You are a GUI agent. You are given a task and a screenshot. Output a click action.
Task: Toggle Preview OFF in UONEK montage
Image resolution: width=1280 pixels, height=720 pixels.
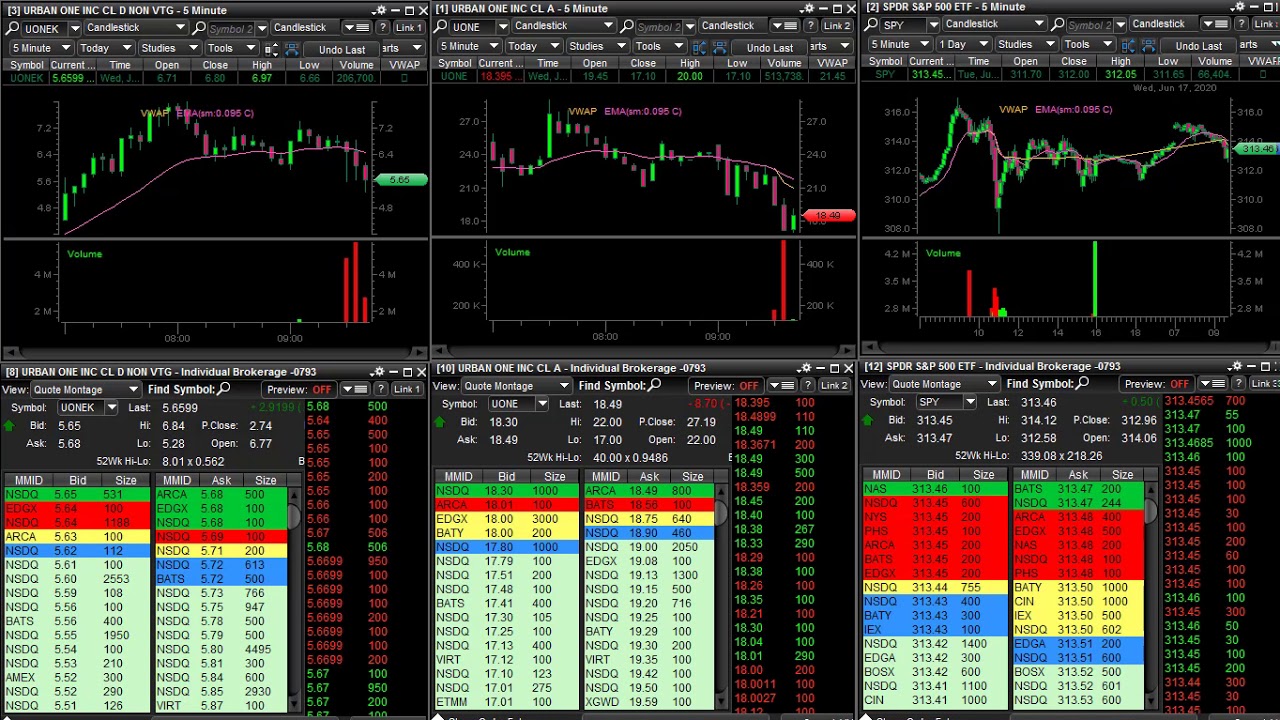[299, 390]
